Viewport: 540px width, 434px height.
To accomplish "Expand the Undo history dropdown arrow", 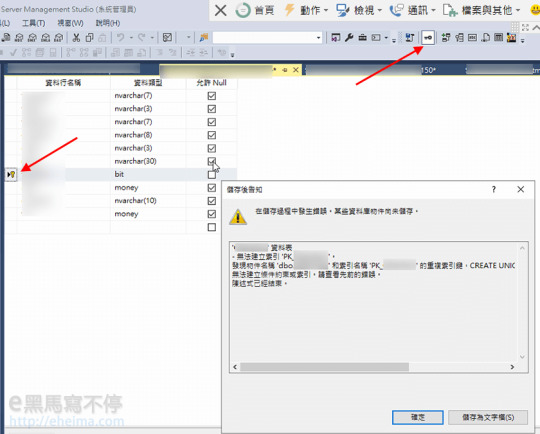I will [131, 38].
